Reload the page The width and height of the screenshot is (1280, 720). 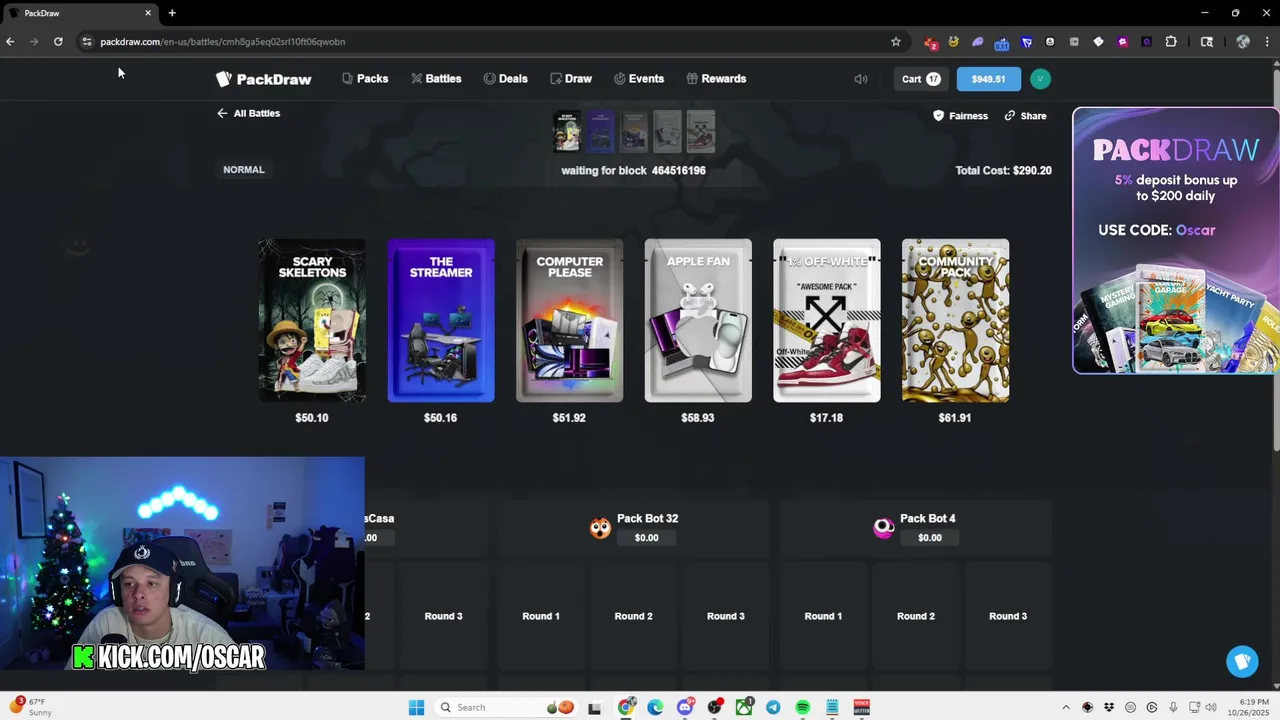pos(58,42)
